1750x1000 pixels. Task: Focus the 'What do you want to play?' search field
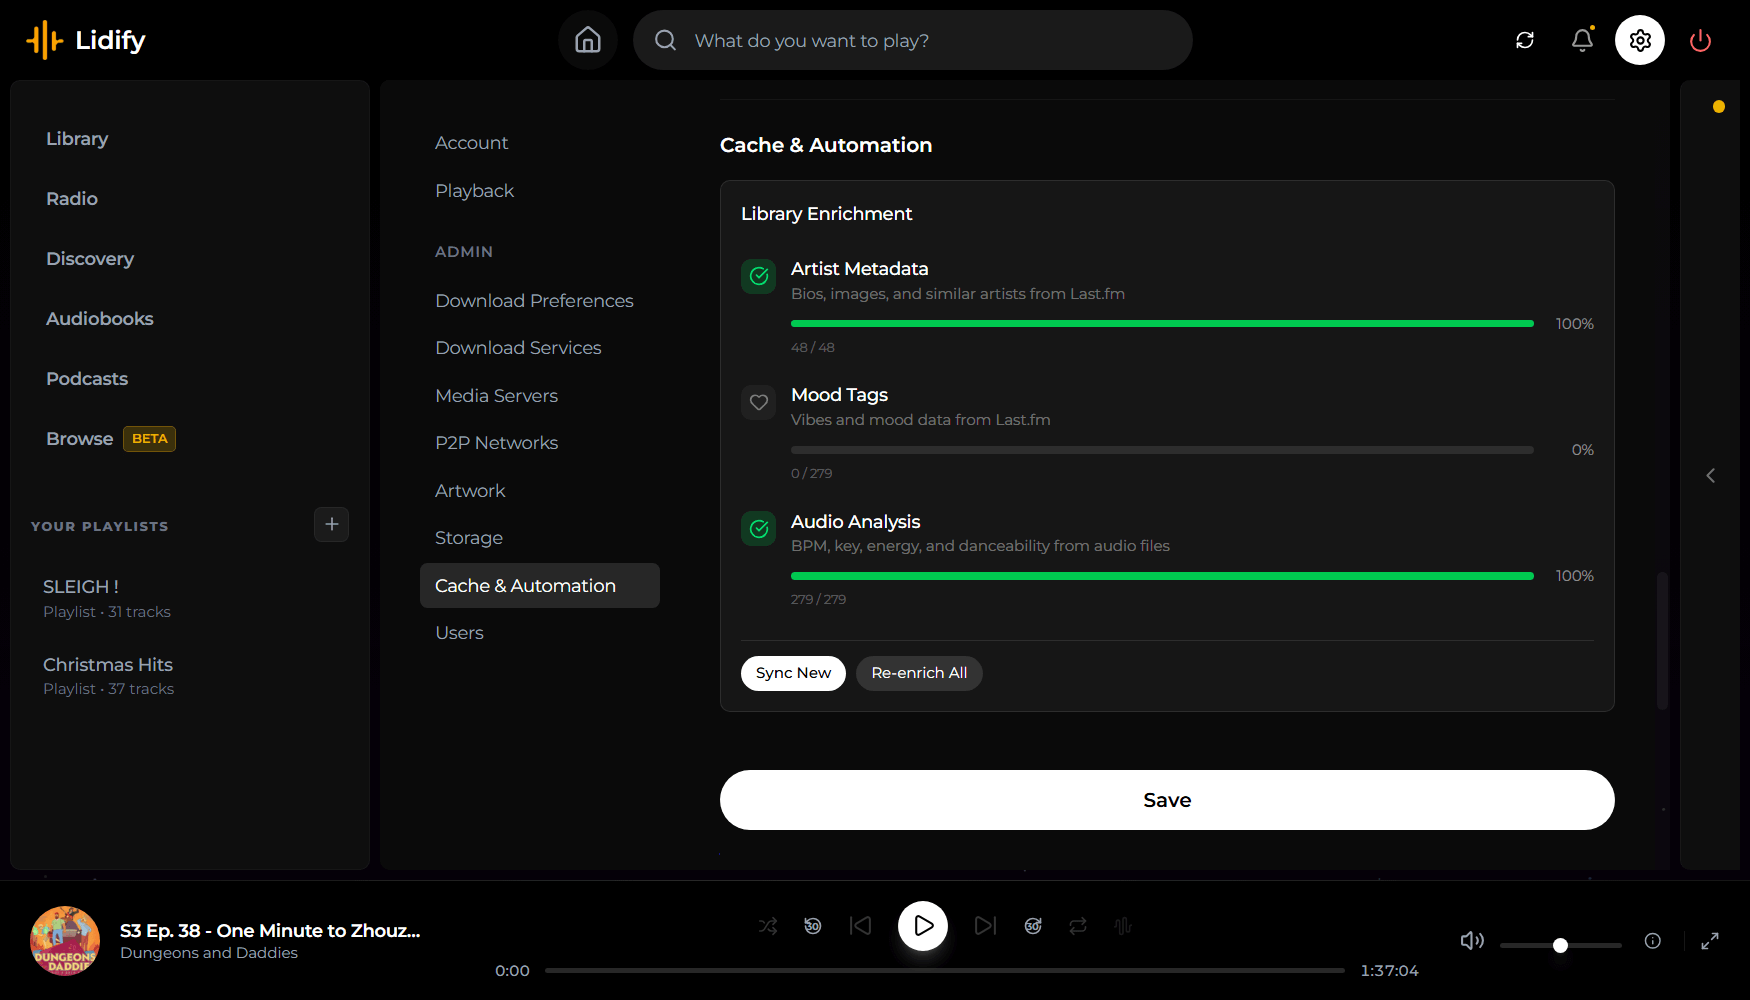[912, 40]
